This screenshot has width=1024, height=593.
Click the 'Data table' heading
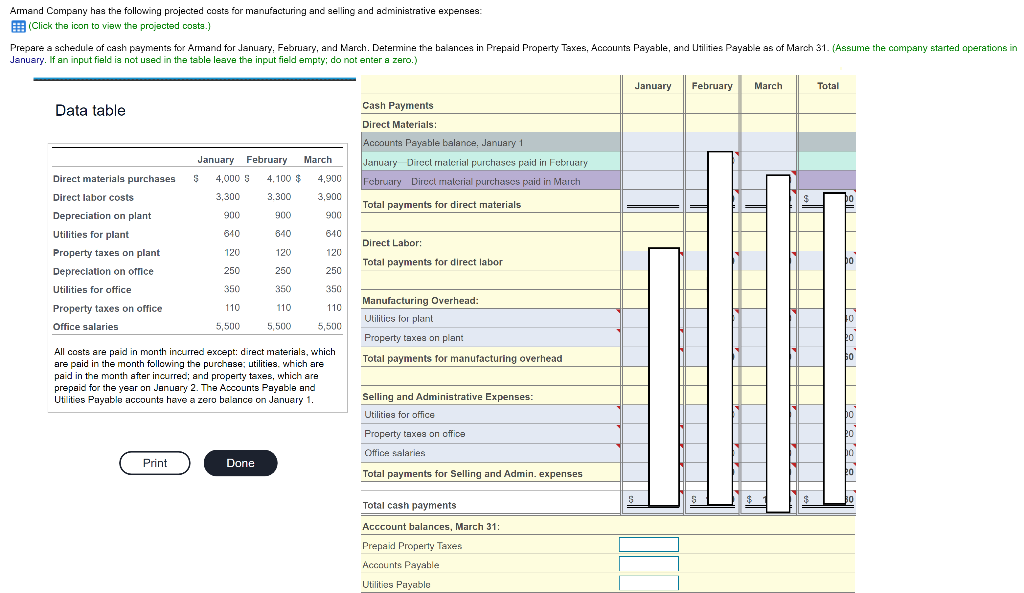90,110
